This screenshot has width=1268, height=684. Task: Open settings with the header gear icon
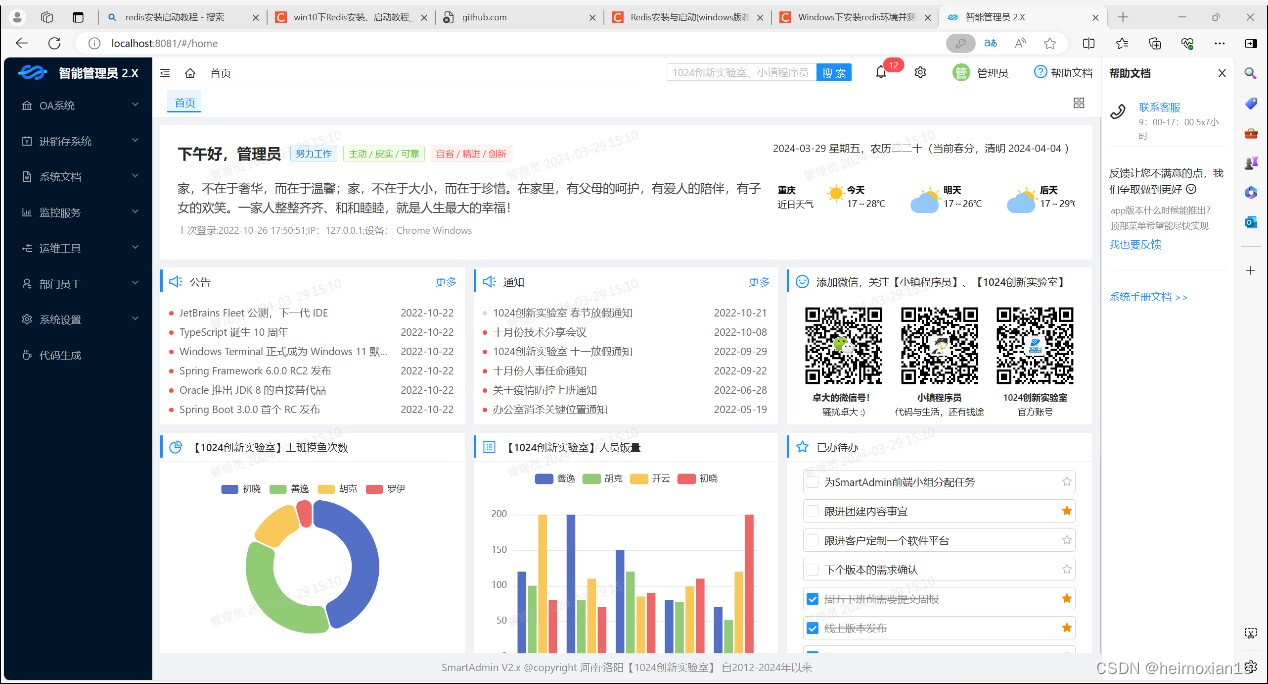click(920, 72)
